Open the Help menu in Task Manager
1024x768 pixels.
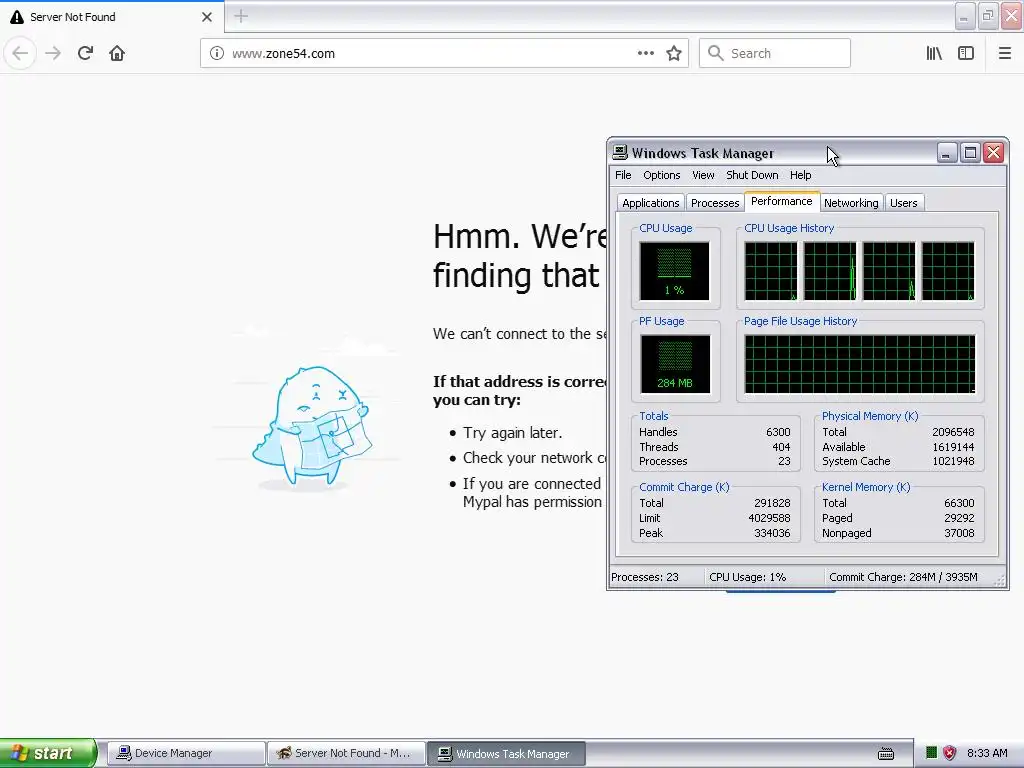(x=800, y=175)
